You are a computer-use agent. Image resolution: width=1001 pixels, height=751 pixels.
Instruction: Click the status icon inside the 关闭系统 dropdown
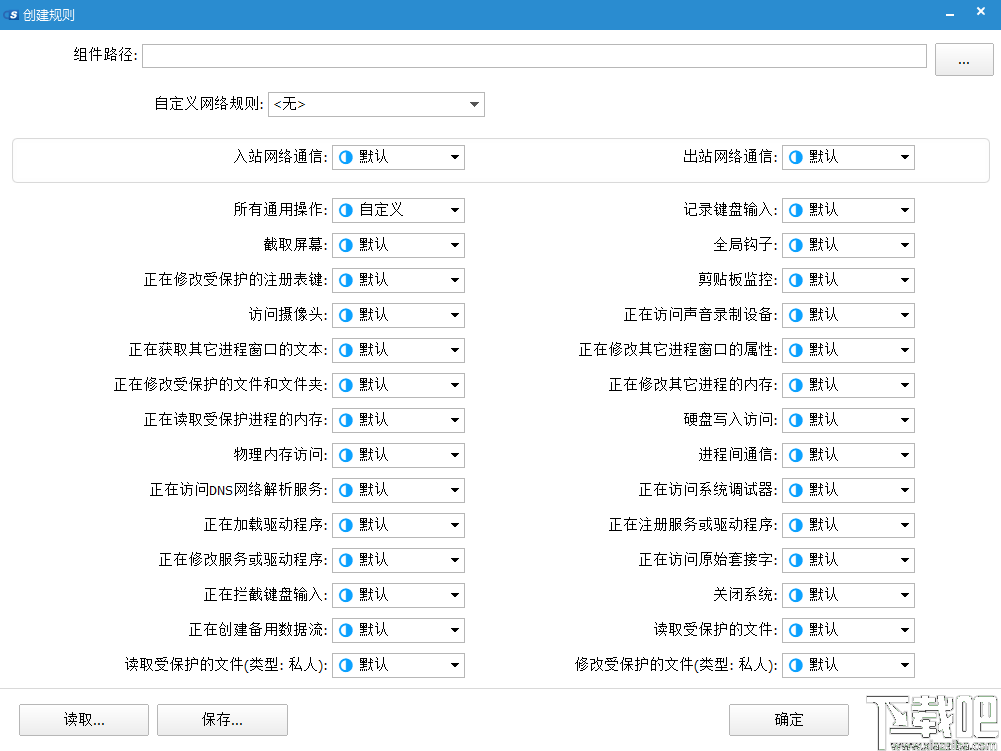tap(795, 595)
